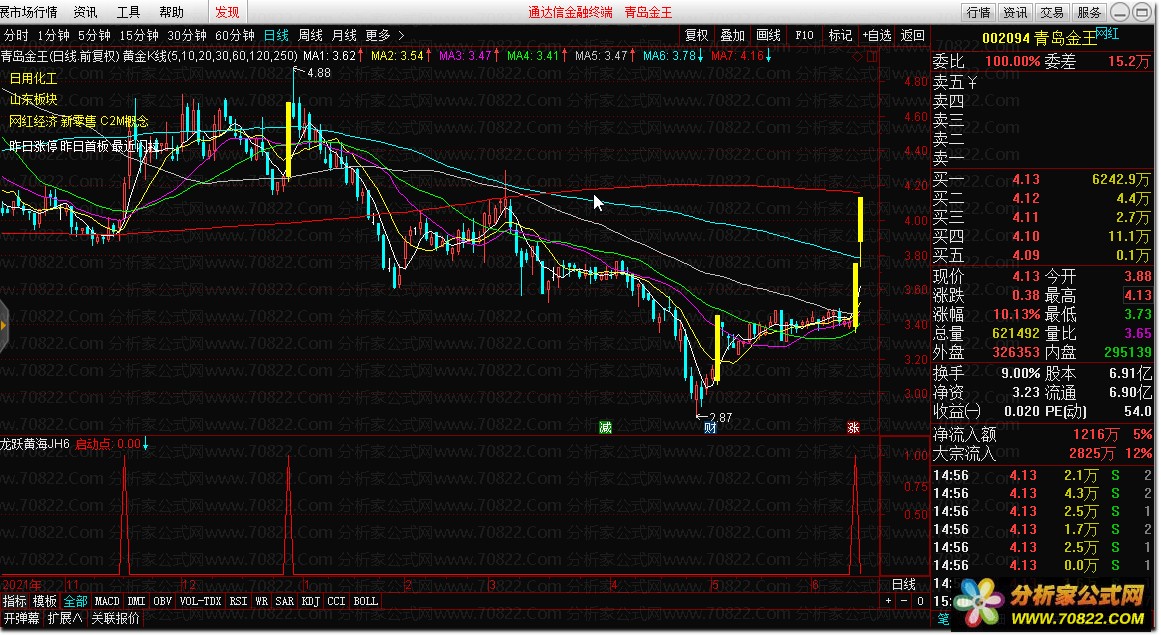Open the 复权 adjustment options
Screen dimensions: 1161x635
tap(696, 35)
